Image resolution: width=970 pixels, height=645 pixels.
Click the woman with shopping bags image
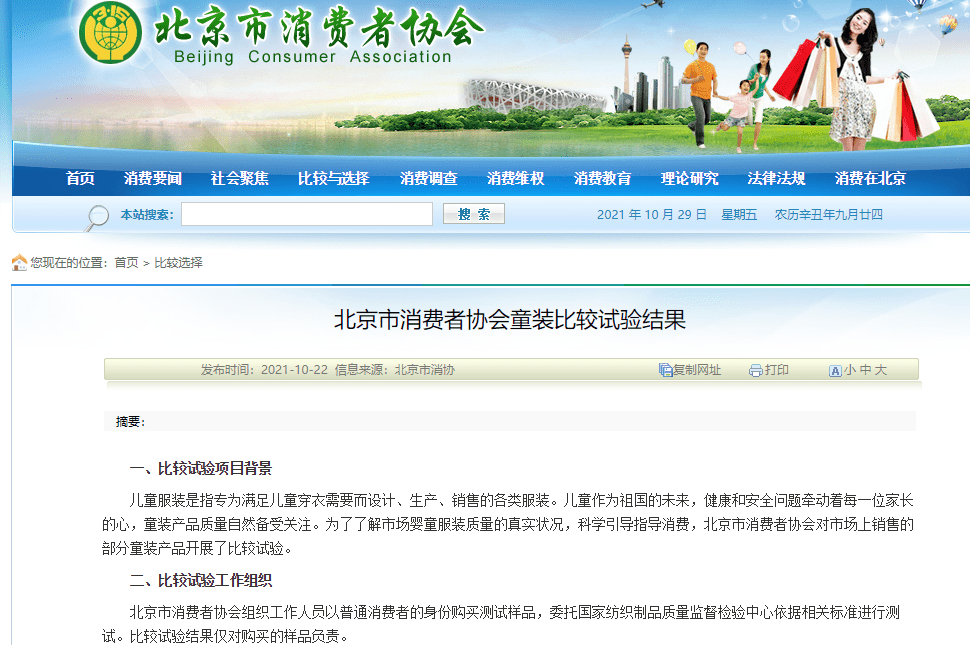(x=856, y=77)
